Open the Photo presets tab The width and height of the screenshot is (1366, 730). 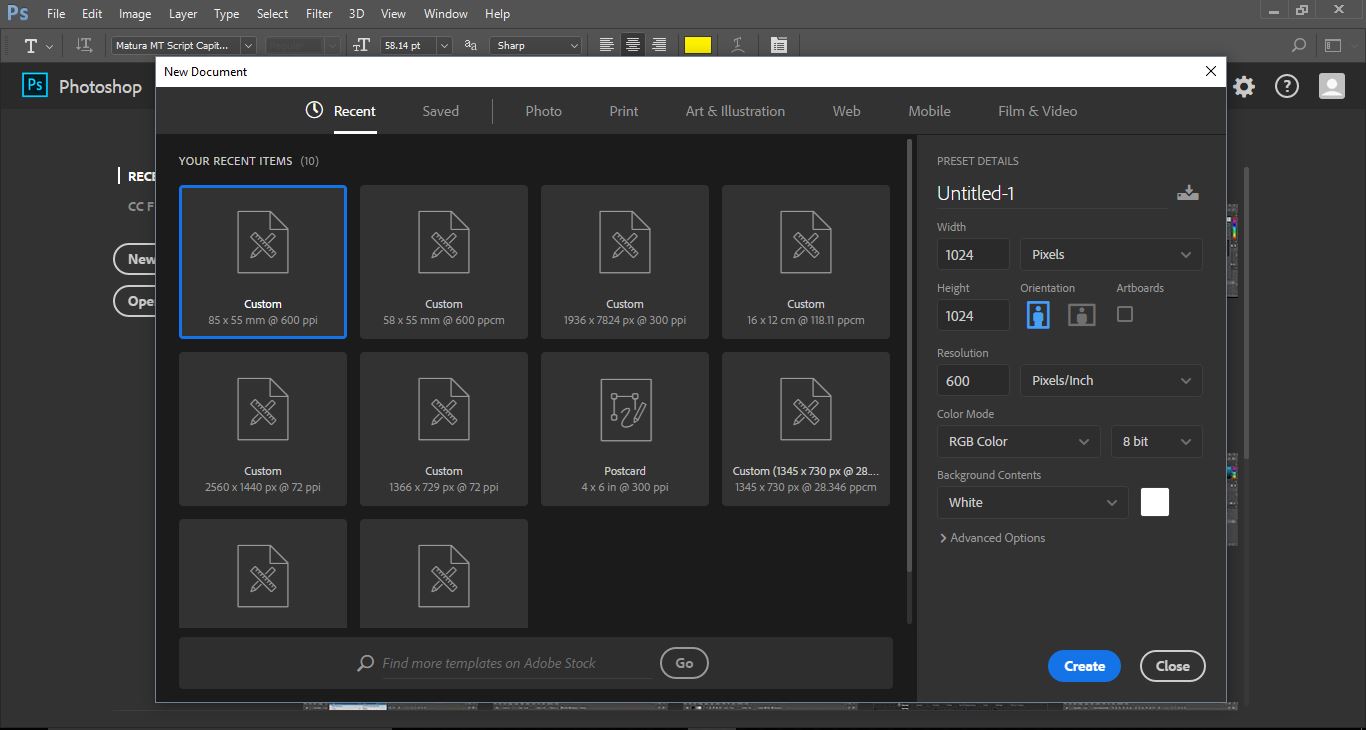click(x=543, y=111)
